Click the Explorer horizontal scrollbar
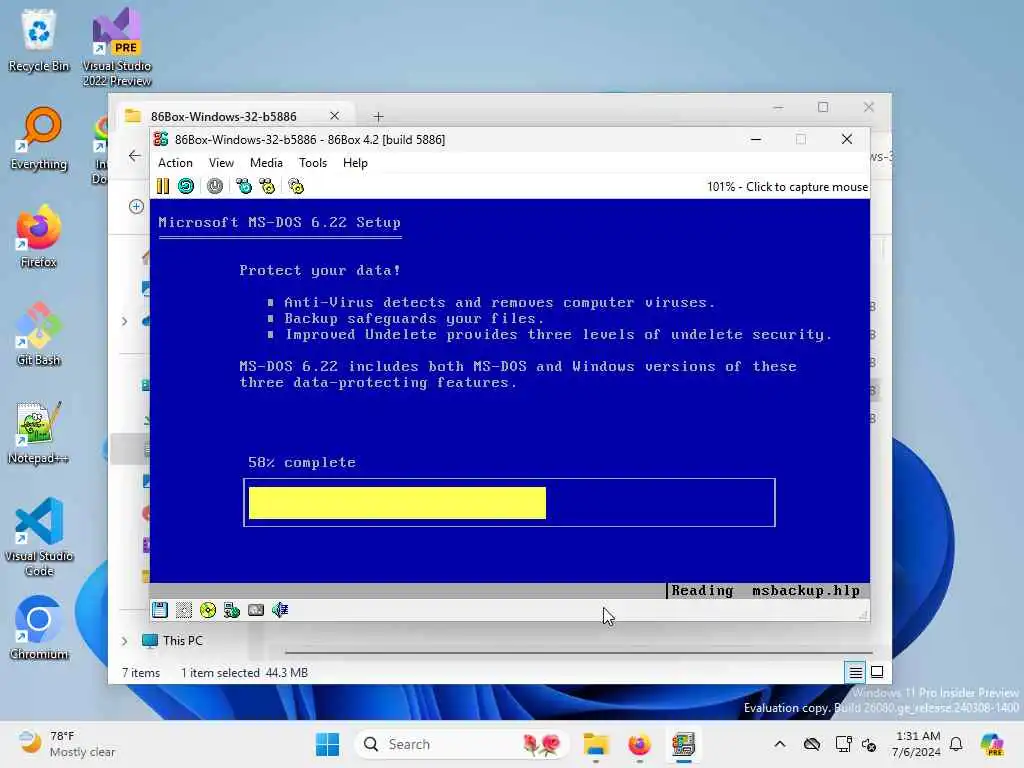The width and height of the screenshot is (1024, 768). click(x=578, y=652)
